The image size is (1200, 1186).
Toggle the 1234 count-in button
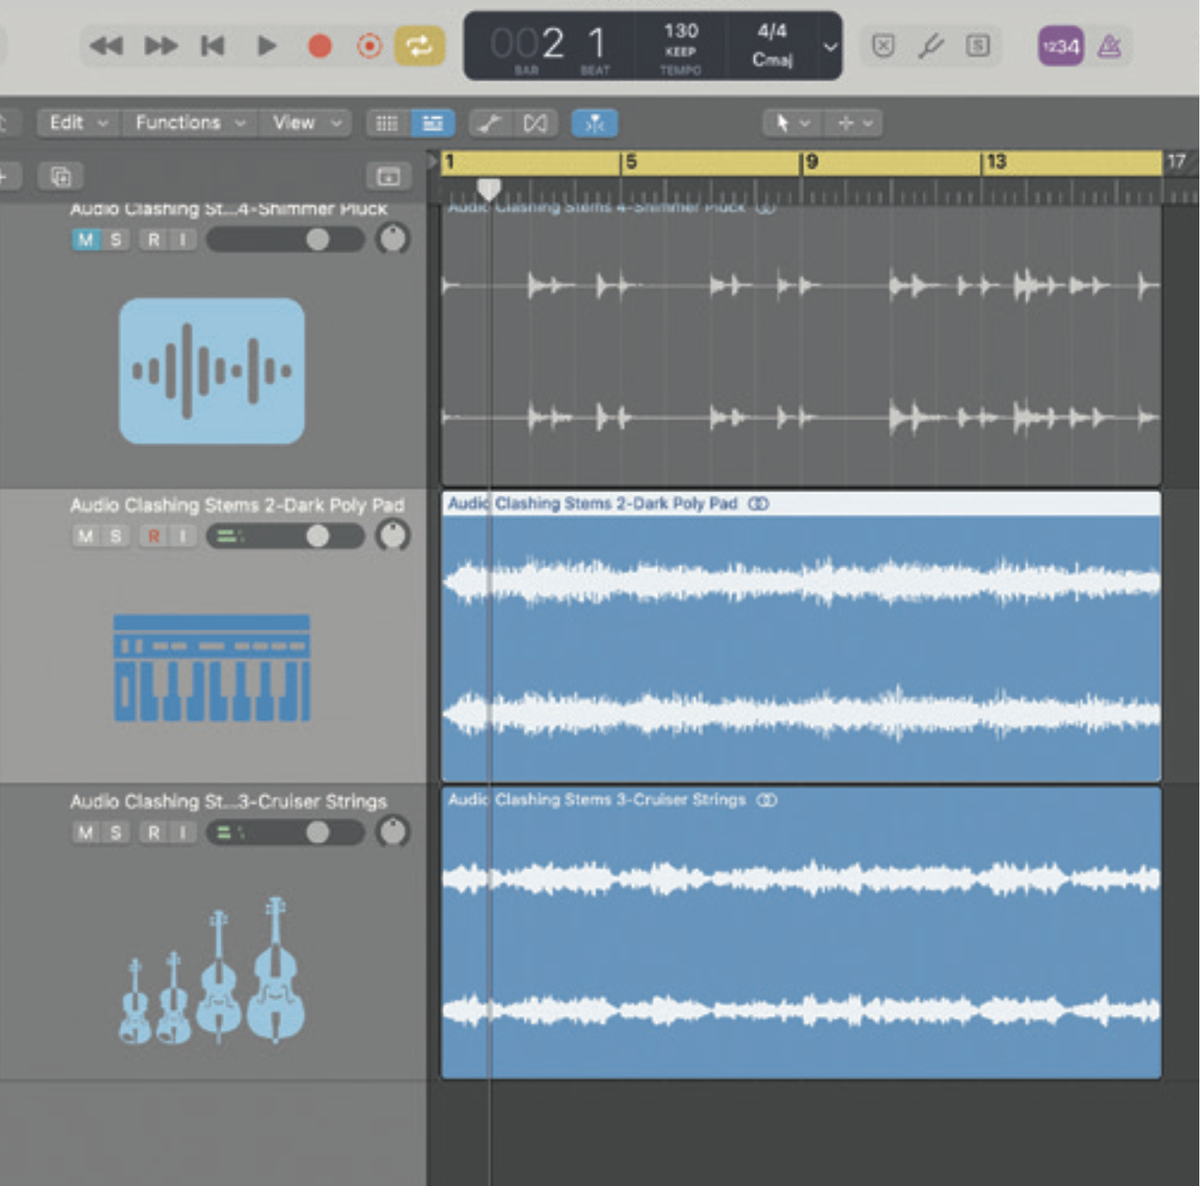pos(1059,46)
